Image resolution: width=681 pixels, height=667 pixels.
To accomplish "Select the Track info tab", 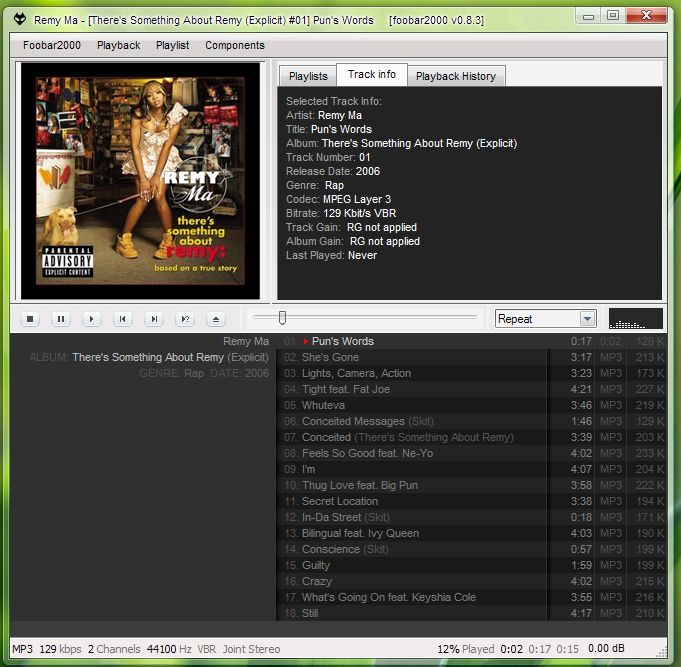I will [x=372, y=75].
